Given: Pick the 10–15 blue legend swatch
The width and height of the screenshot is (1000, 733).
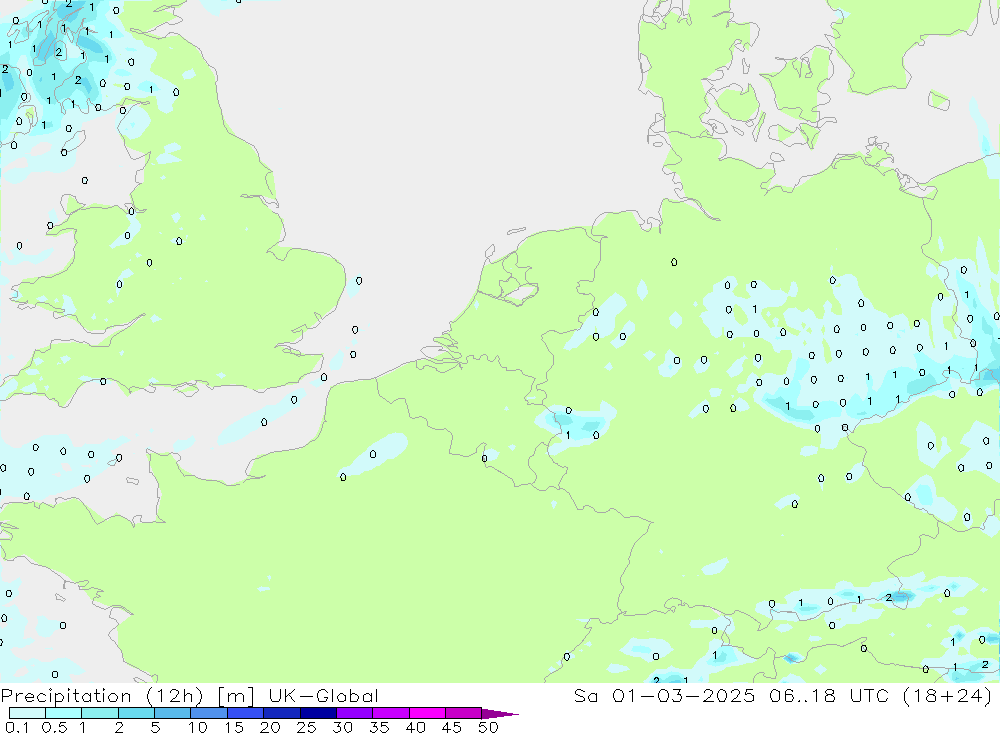Looking at the screenshot, I should pos(209,713).
